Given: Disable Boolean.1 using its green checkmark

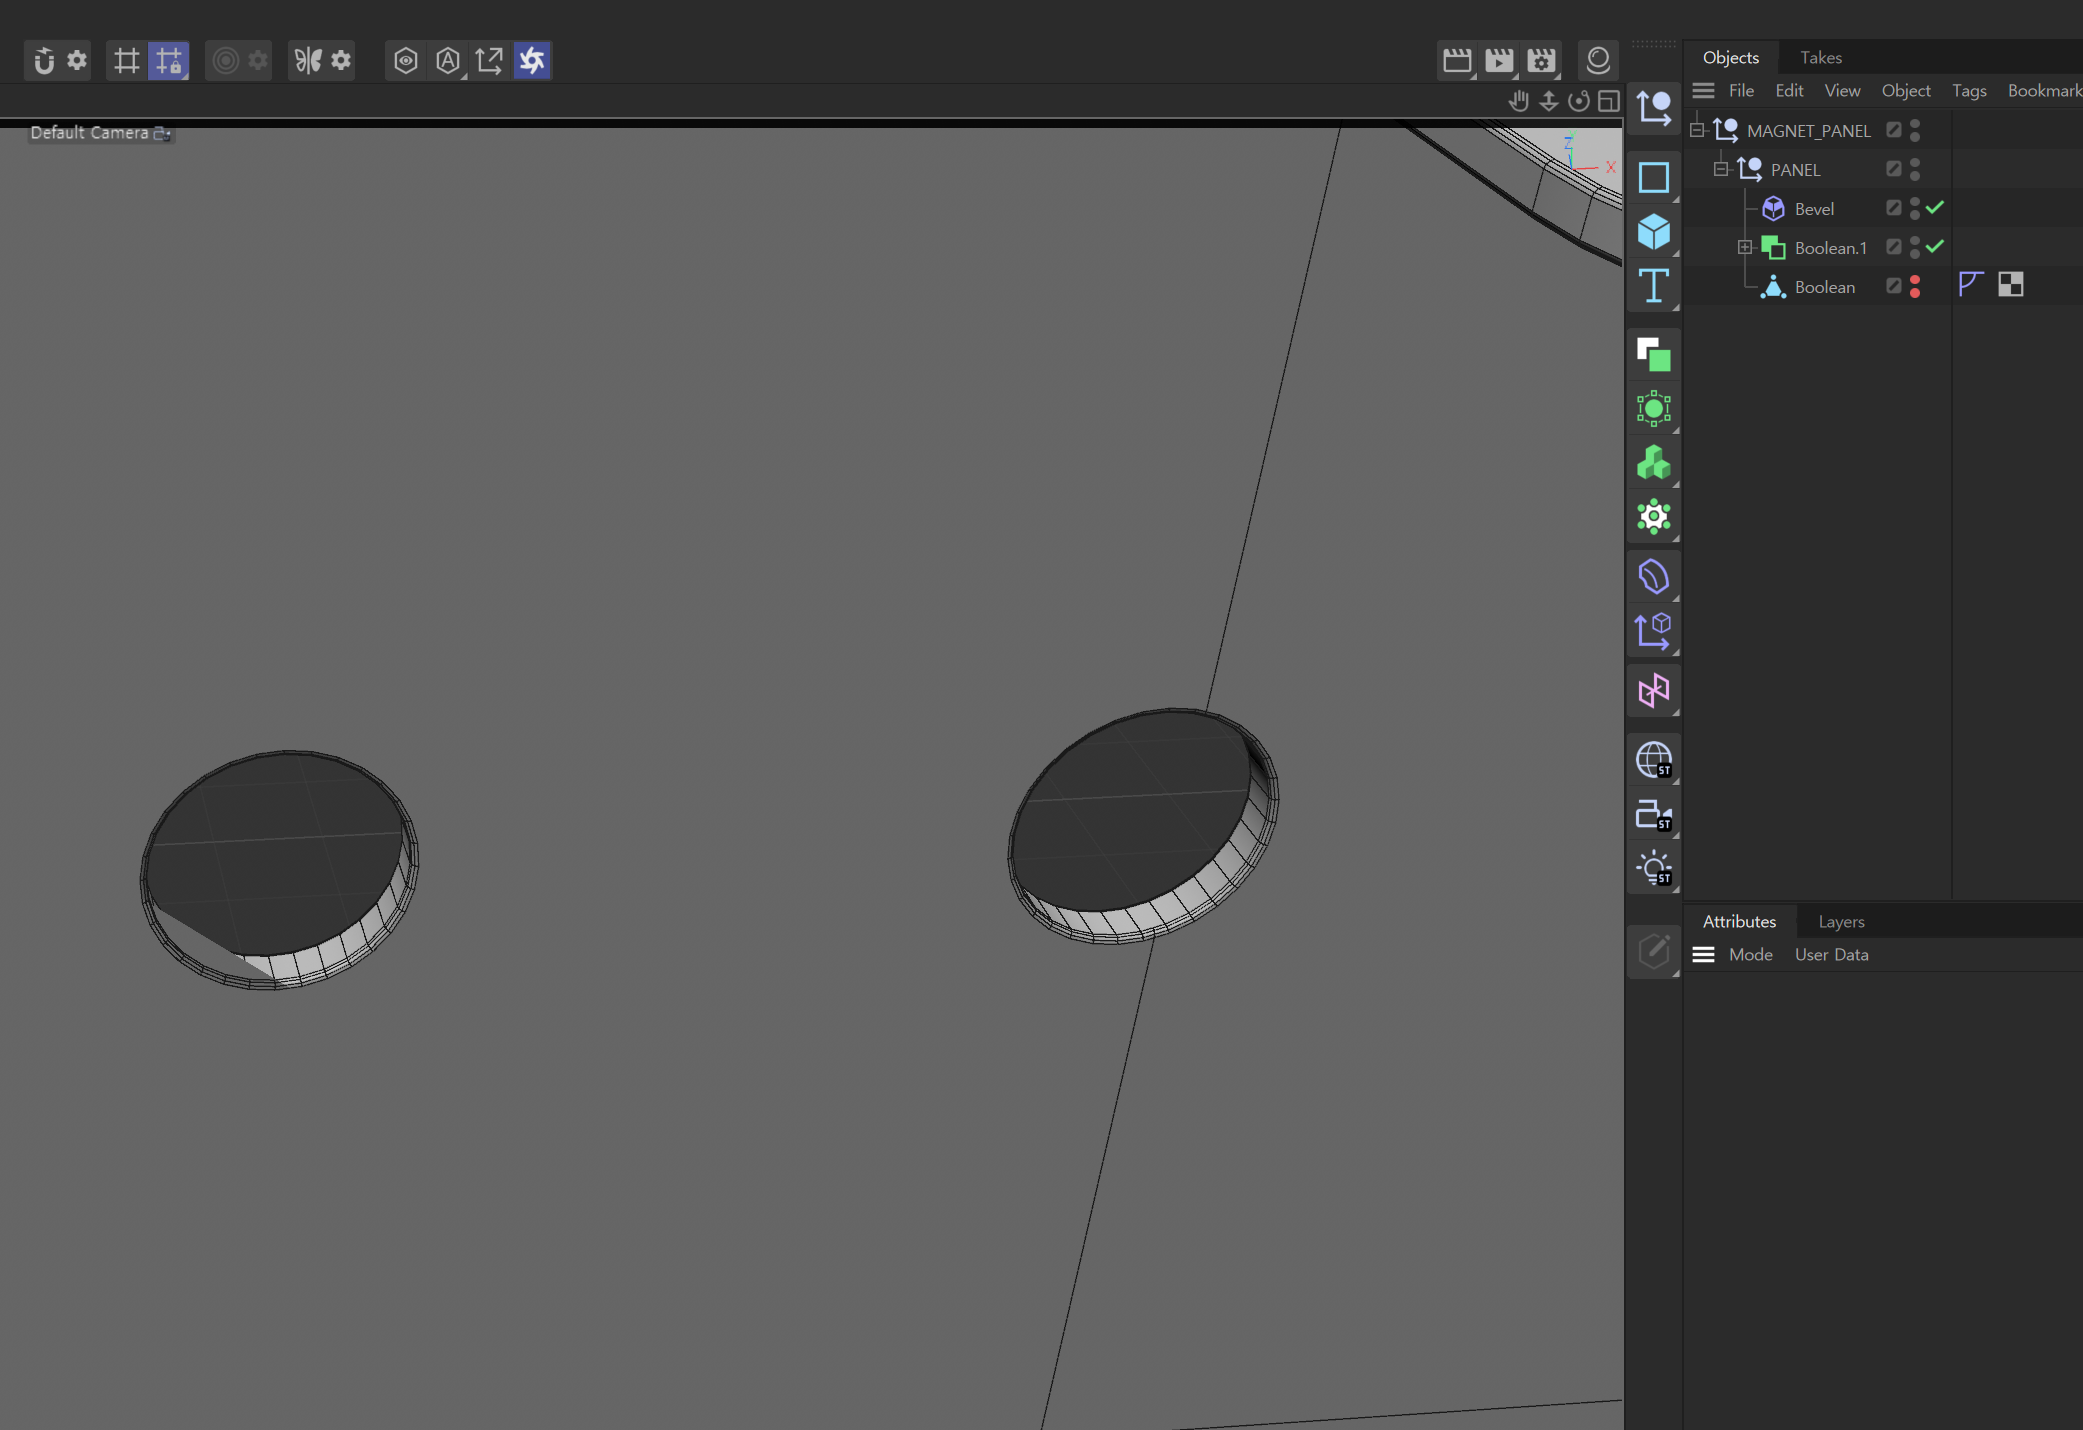Looking at the screenshot, I should pyautogui.click(x=1935, y=247).
